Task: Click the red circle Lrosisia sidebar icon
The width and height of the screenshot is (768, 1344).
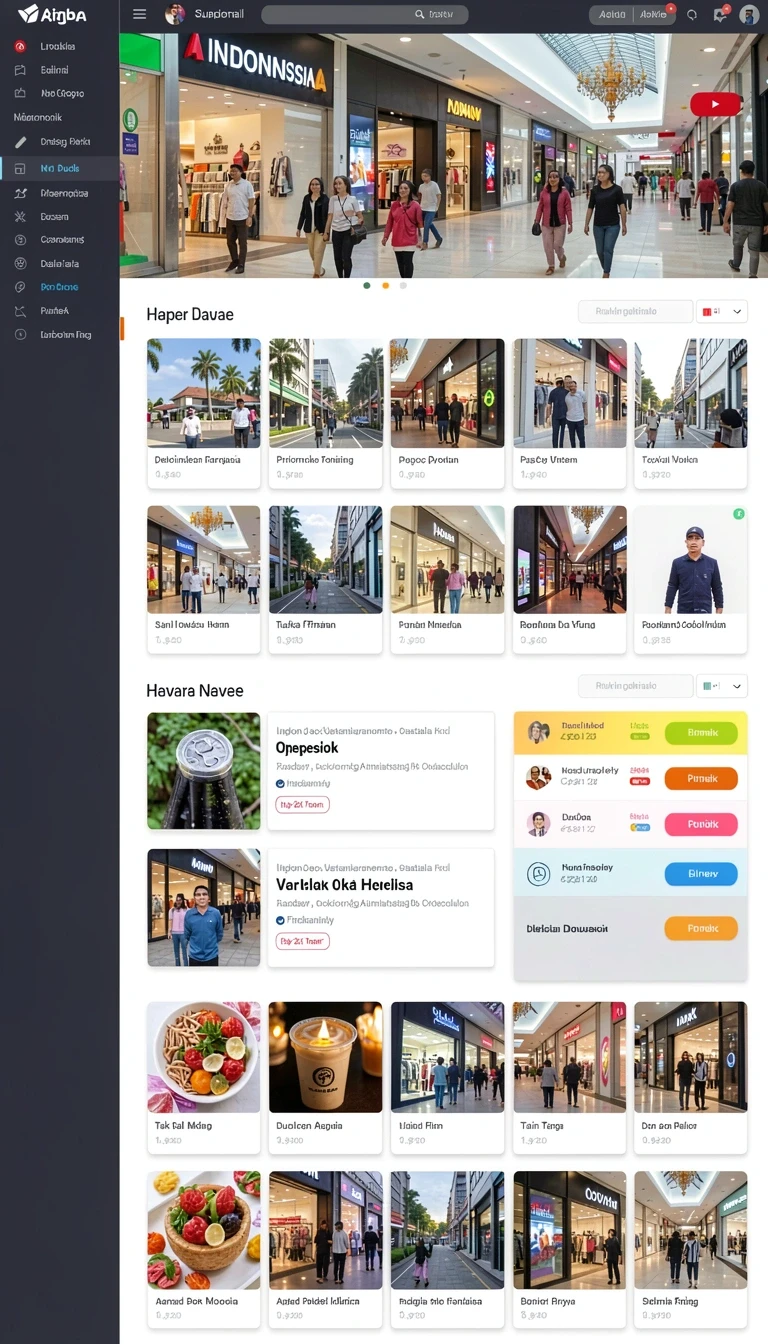Action: (20, 46)
